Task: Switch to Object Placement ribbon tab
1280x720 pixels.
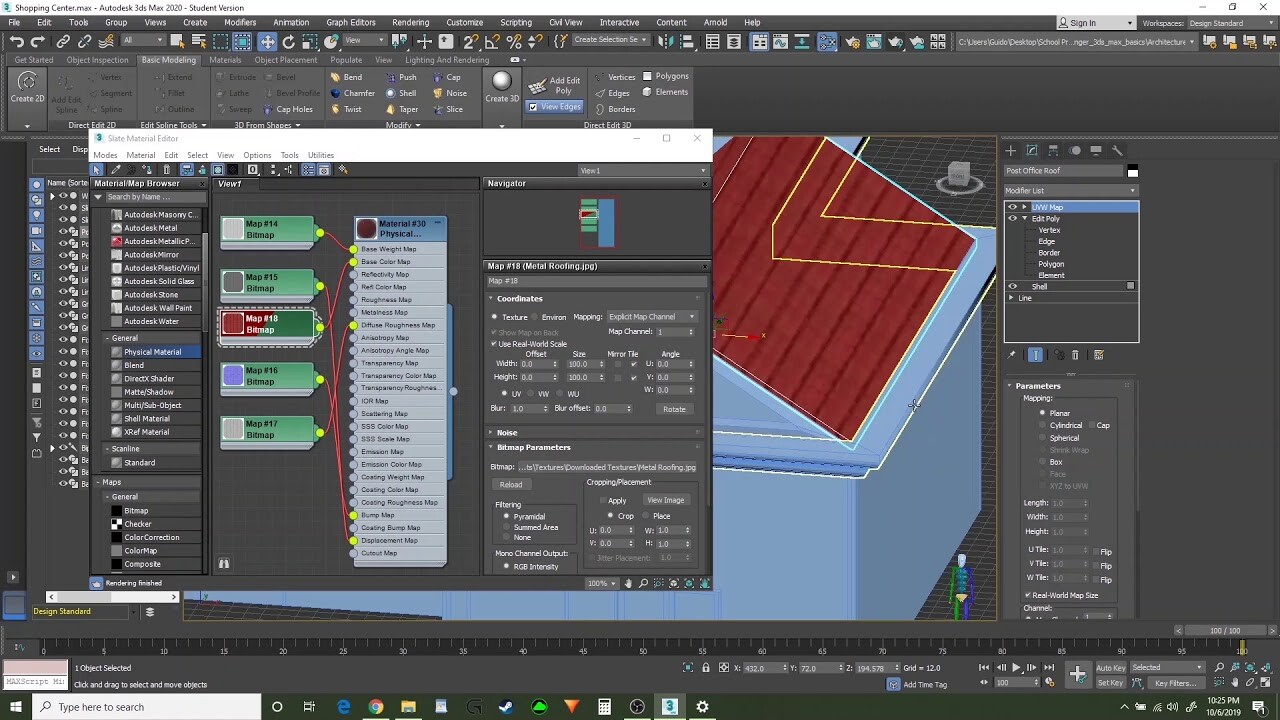Action: tap(285, 60)
